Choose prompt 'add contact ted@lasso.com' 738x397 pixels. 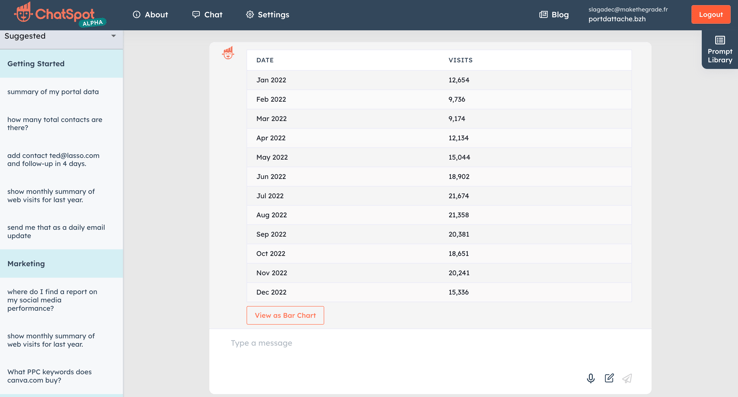pyautogui.click(x=53, y=160)
